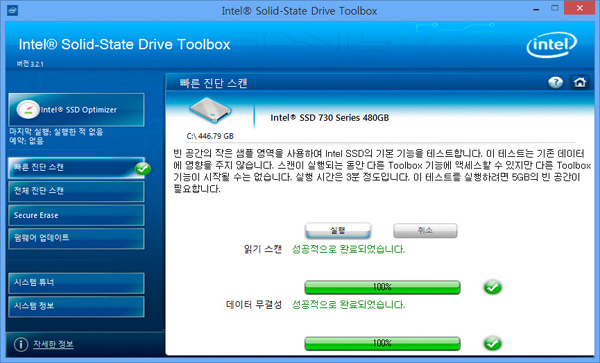The image size is (600, 363).
Task: Open 시스템 정보 section
Action: tap(77, 306)
